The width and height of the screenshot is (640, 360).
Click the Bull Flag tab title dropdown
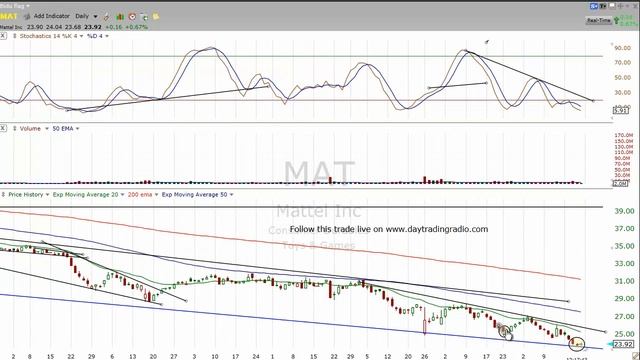[15, 6]
